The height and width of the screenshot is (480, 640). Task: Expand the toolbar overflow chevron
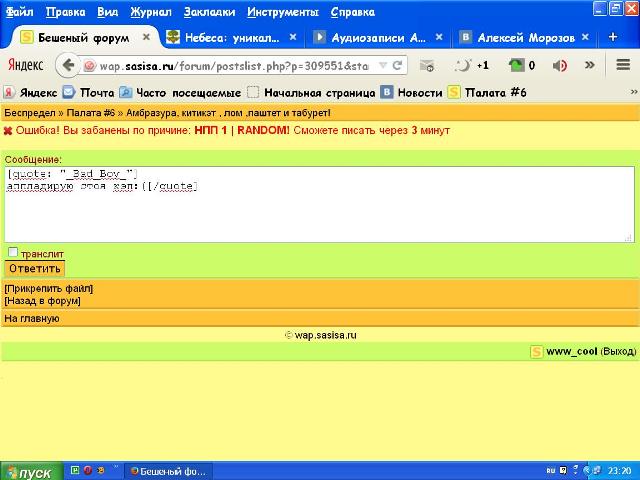590,65
